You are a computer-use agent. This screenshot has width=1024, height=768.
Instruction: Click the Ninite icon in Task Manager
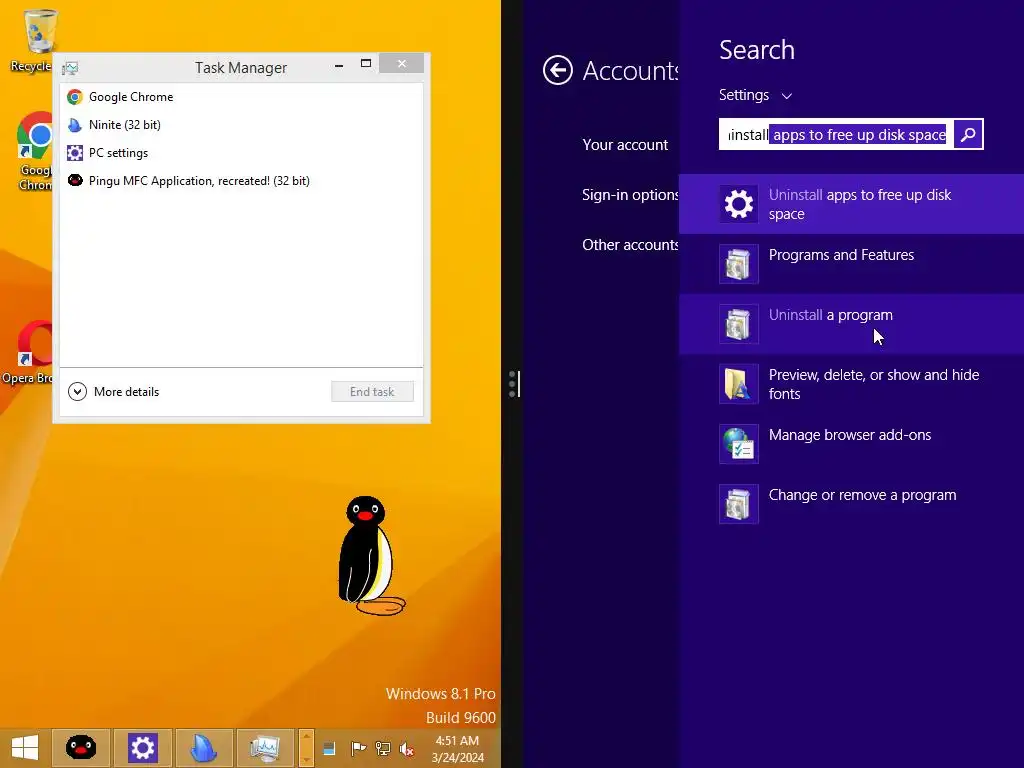pos(75,125)
